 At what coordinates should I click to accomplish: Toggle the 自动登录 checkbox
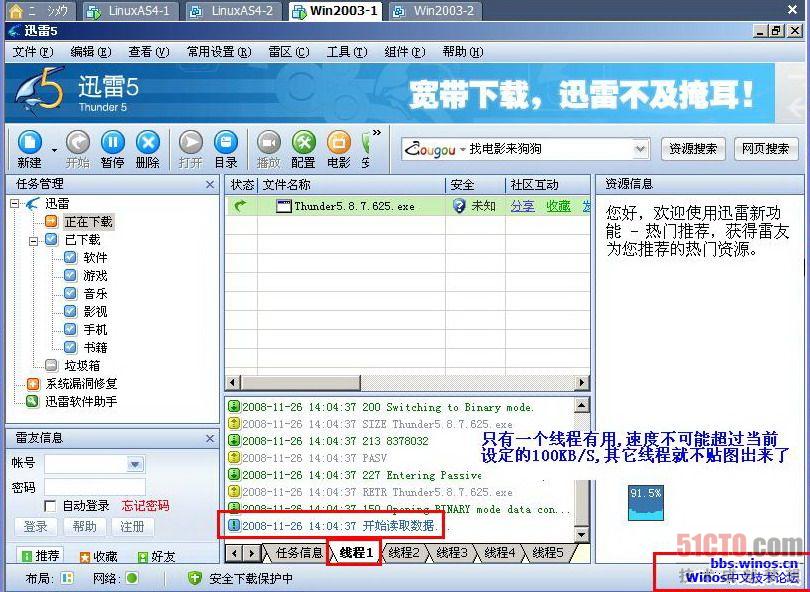pos(50,506)
